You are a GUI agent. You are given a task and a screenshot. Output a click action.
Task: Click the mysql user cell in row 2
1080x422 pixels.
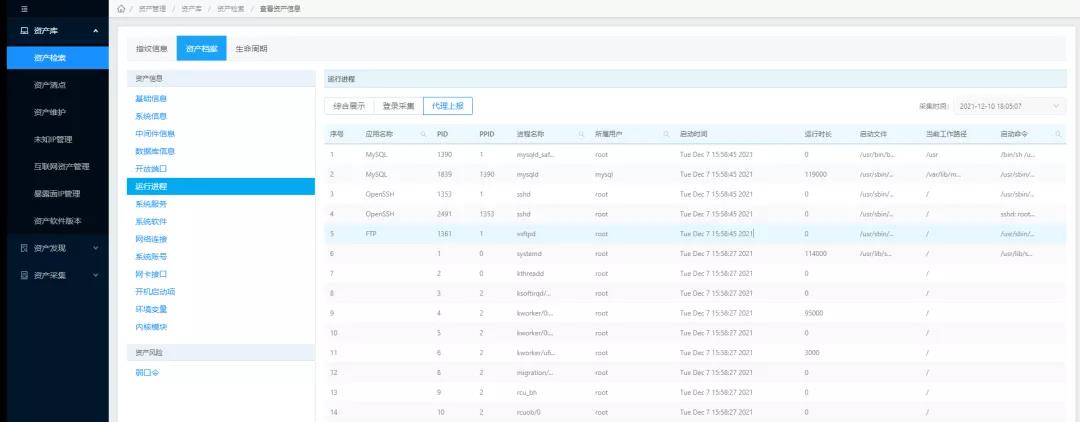coord(604,175)
